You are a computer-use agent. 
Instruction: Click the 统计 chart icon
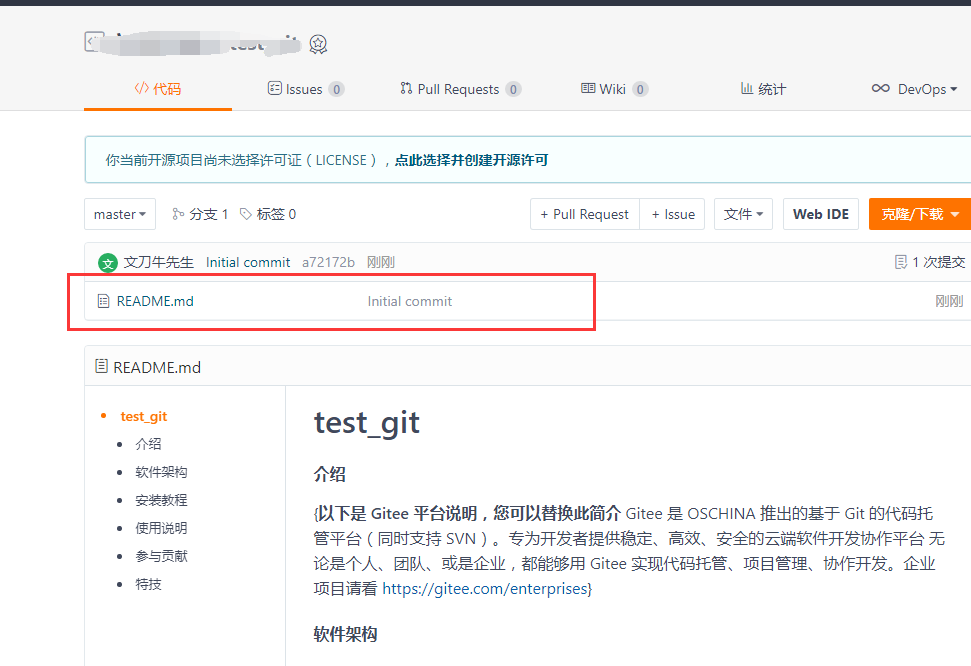click(745, 88)
